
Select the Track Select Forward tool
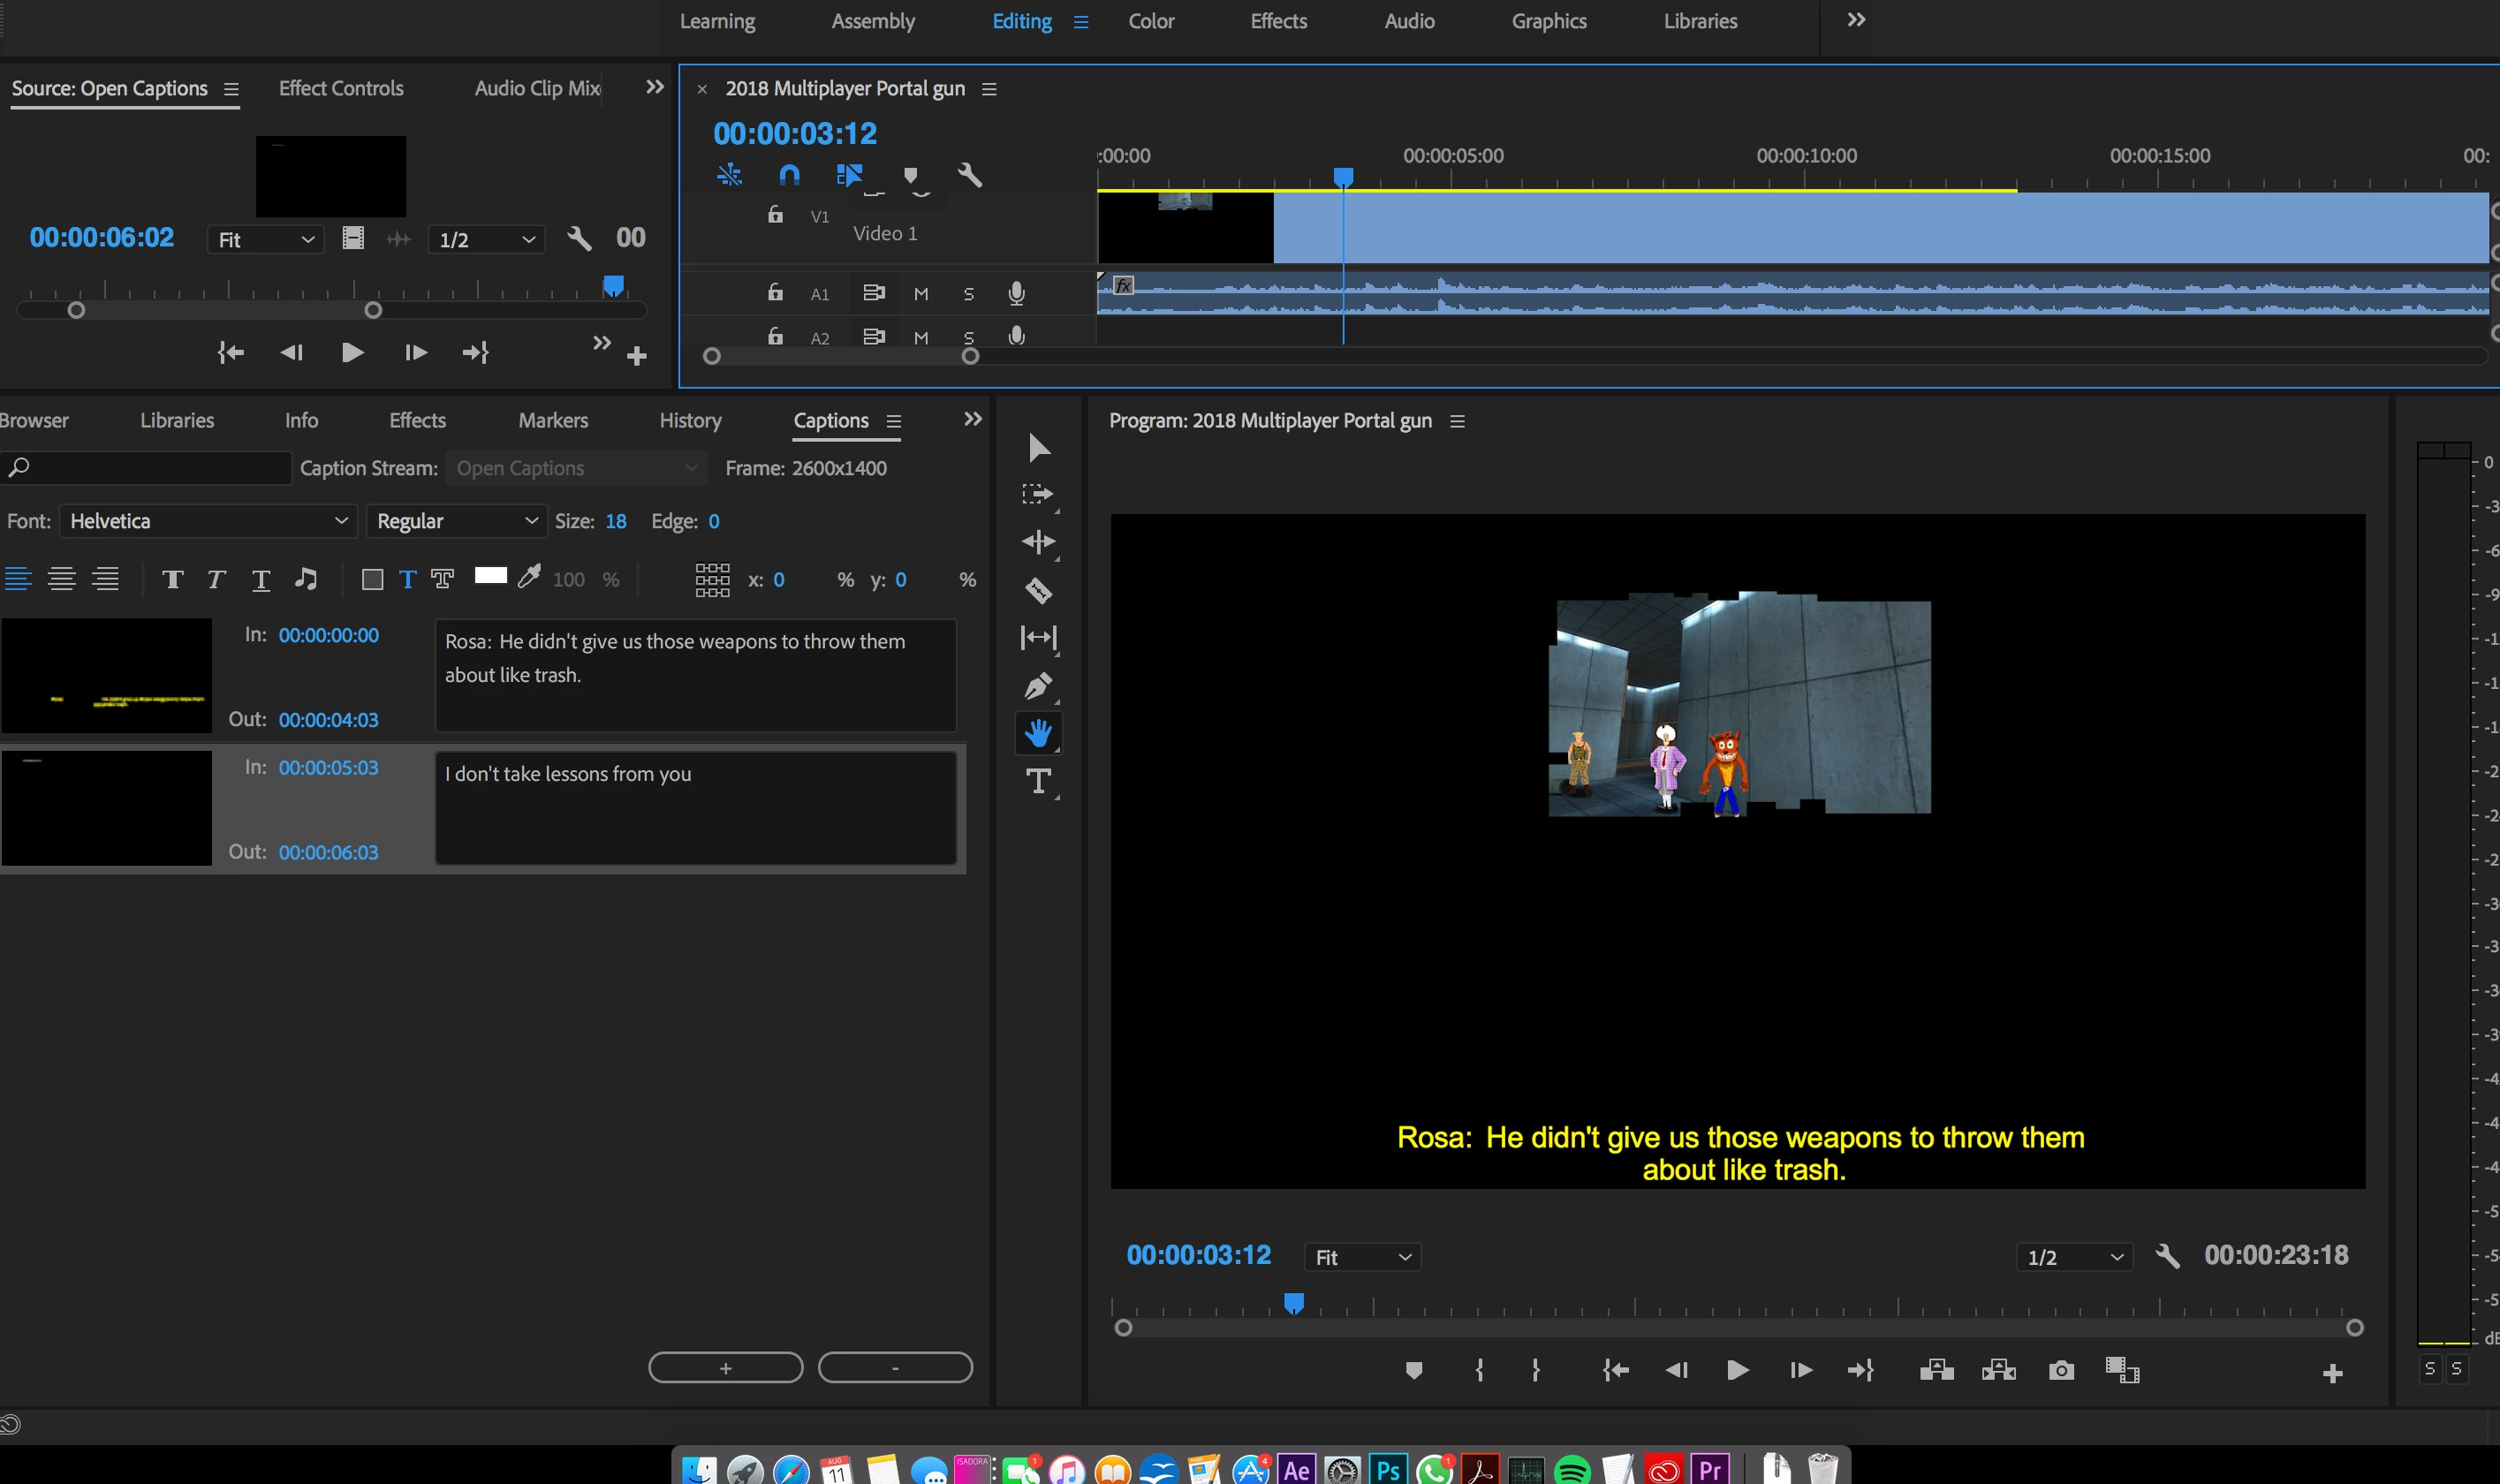tap(1038, 494)
